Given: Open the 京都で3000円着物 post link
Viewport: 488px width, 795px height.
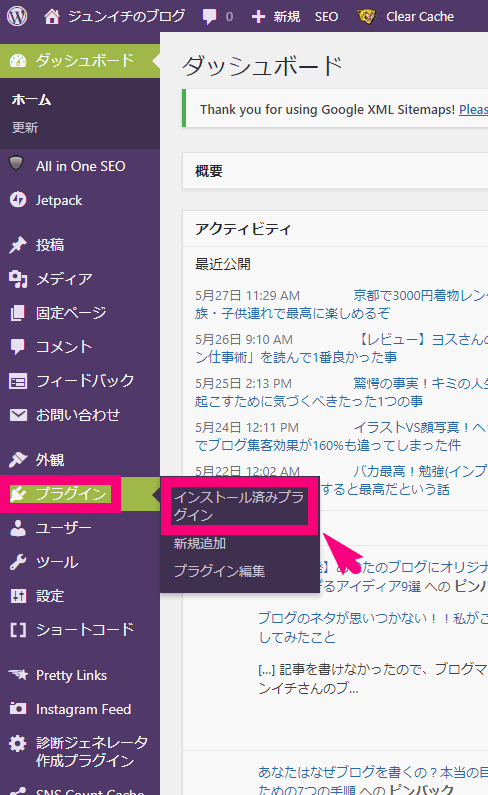Looking at the screenshot, I should 421,296.
